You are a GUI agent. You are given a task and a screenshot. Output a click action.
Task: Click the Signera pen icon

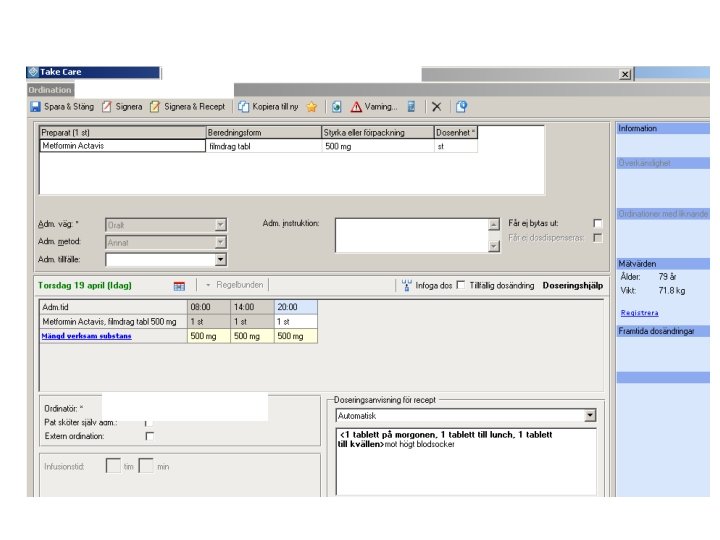[x=107, y=107]
